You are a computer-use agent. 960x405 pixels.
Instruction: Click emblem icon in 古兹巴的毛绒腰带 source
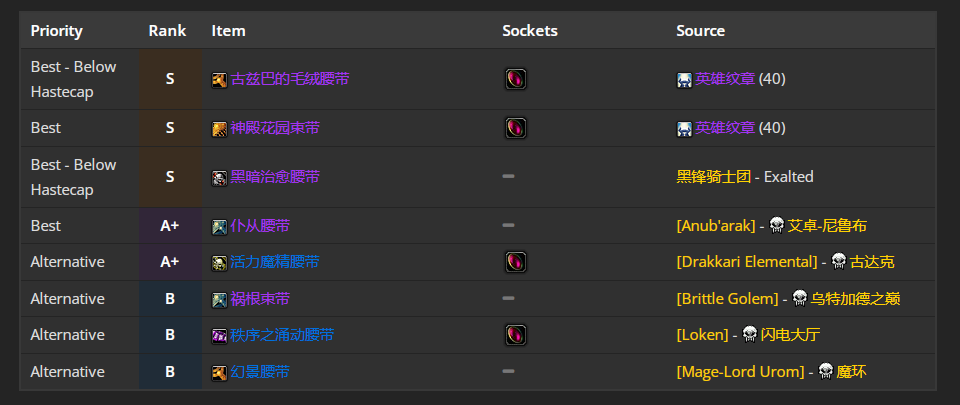click(684, 80)
